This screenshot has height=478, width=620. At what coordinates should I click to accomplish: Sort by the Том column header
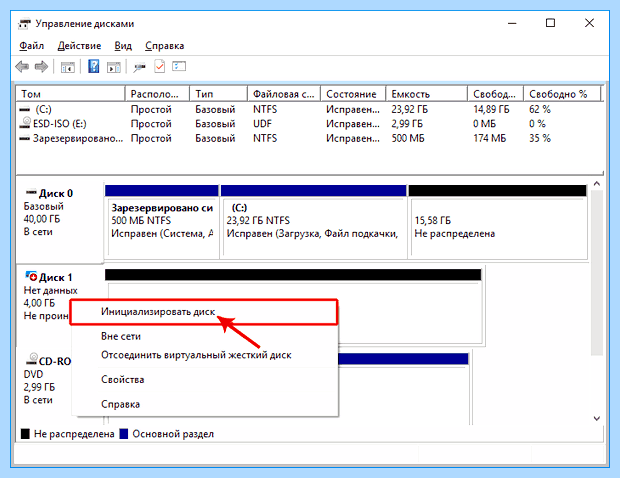[70, 94]
